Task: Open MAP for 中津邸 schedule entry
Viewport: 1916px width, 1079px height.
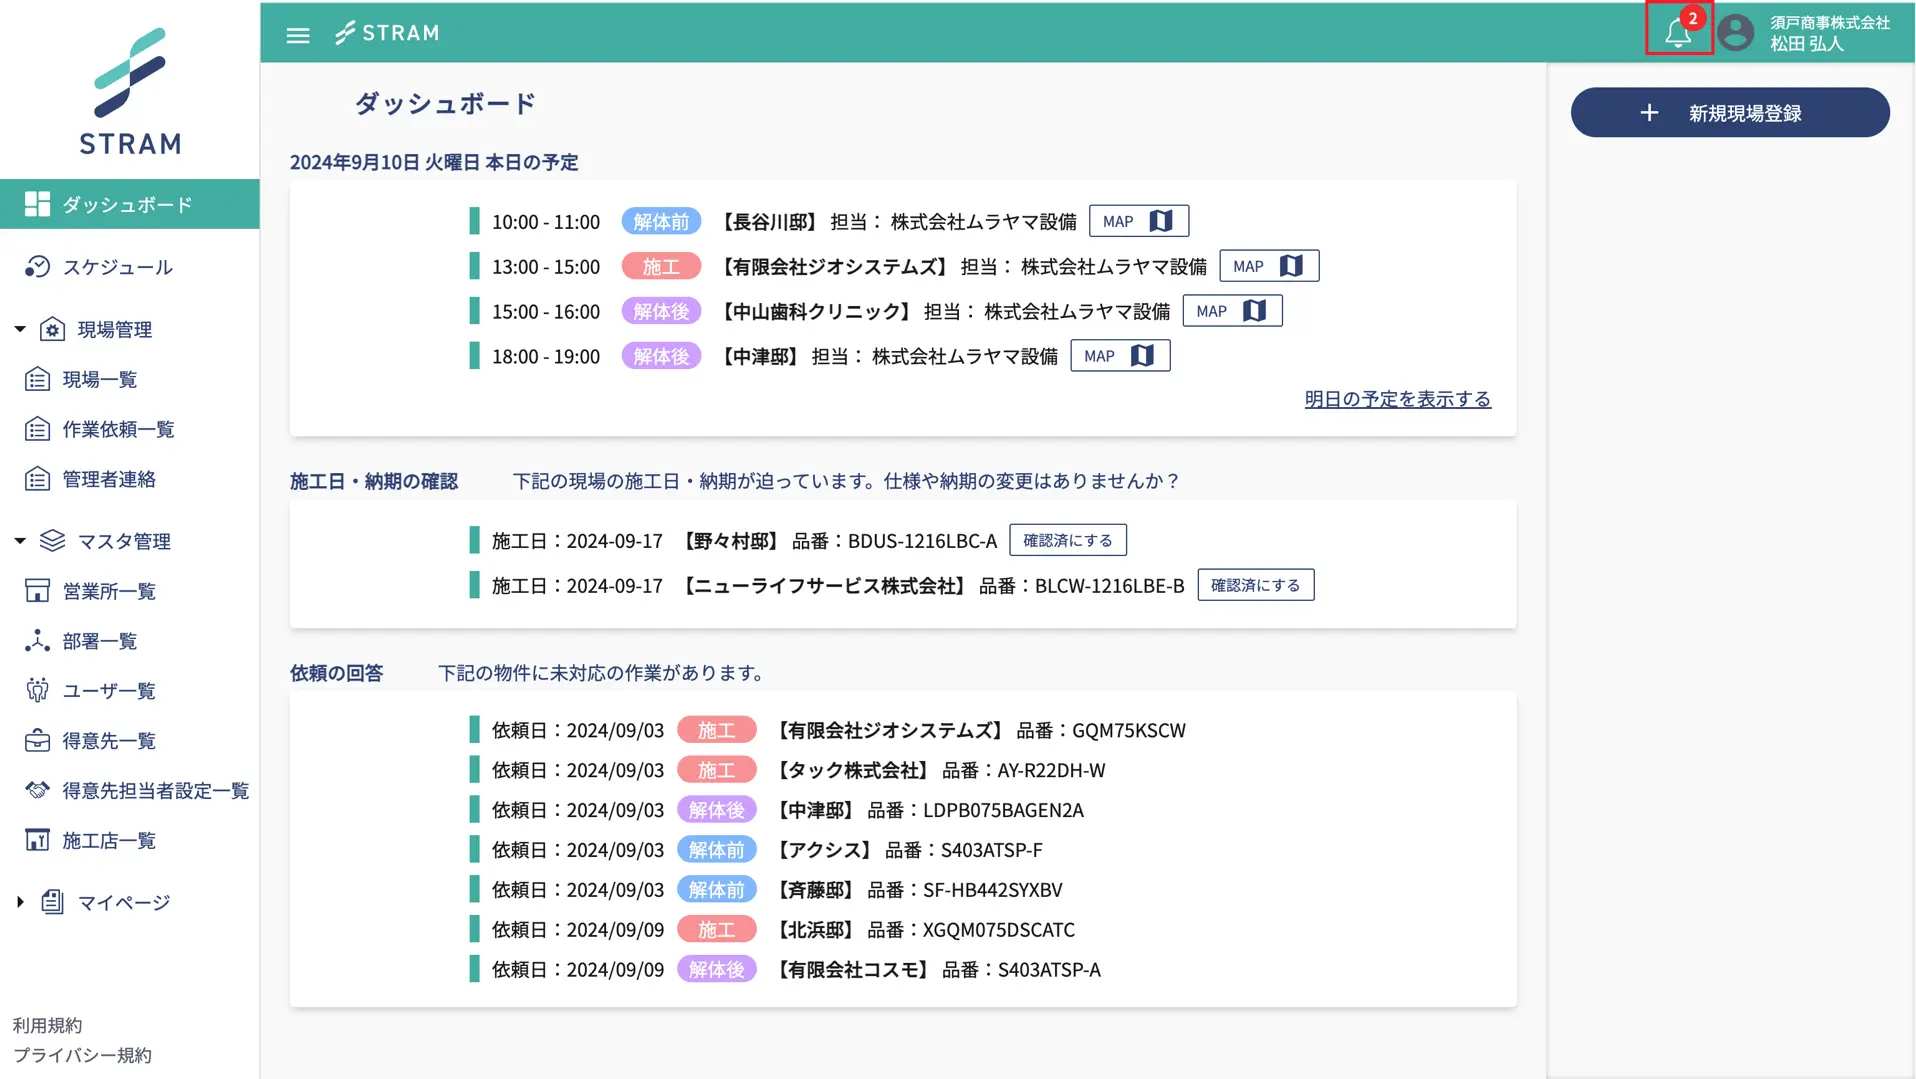Action: (1119, 356)
